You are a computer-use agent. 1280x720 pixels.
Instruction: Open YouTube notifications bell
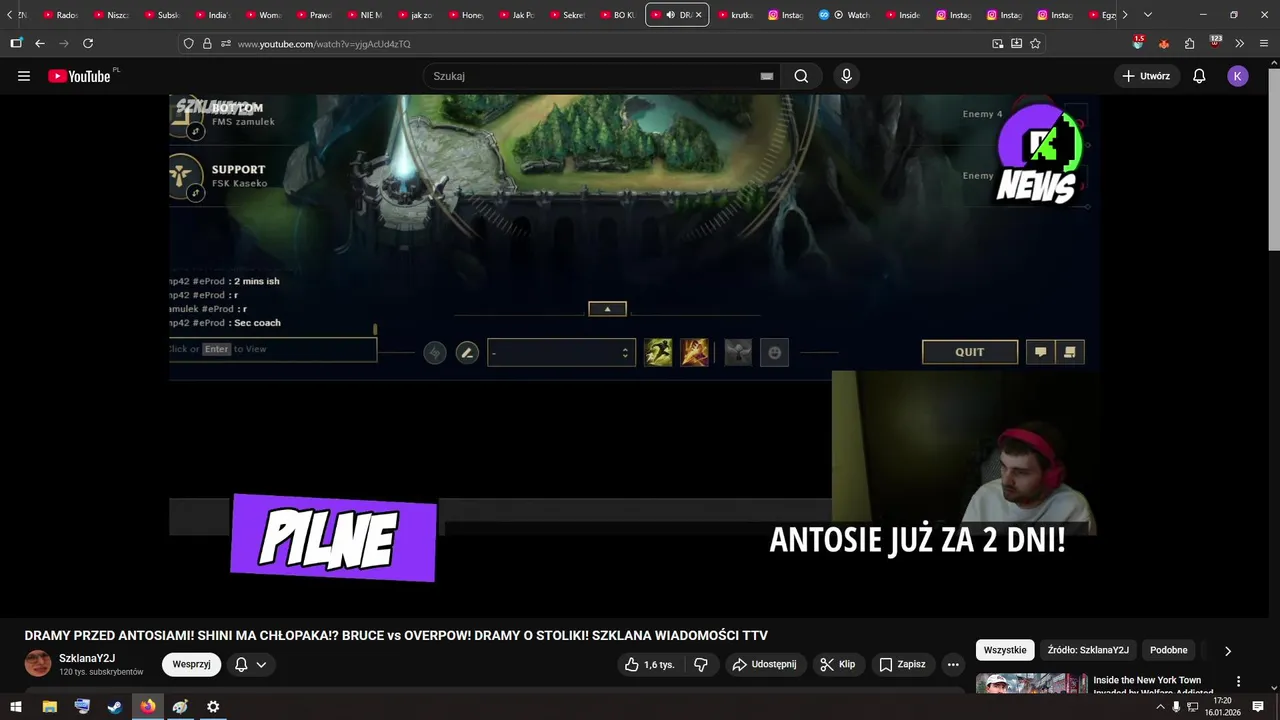(1199, 76)
